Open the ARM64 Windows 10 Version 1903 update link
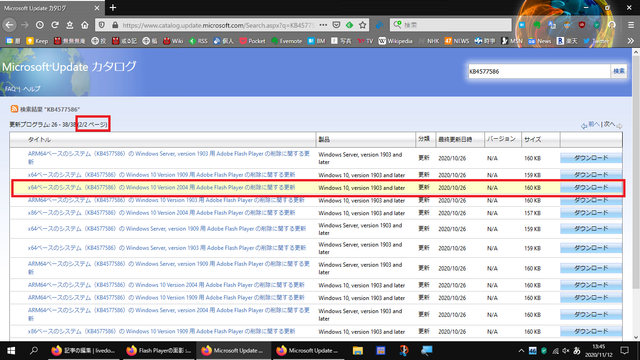Viewport: 640px width, 360px height. coord(166,200)
